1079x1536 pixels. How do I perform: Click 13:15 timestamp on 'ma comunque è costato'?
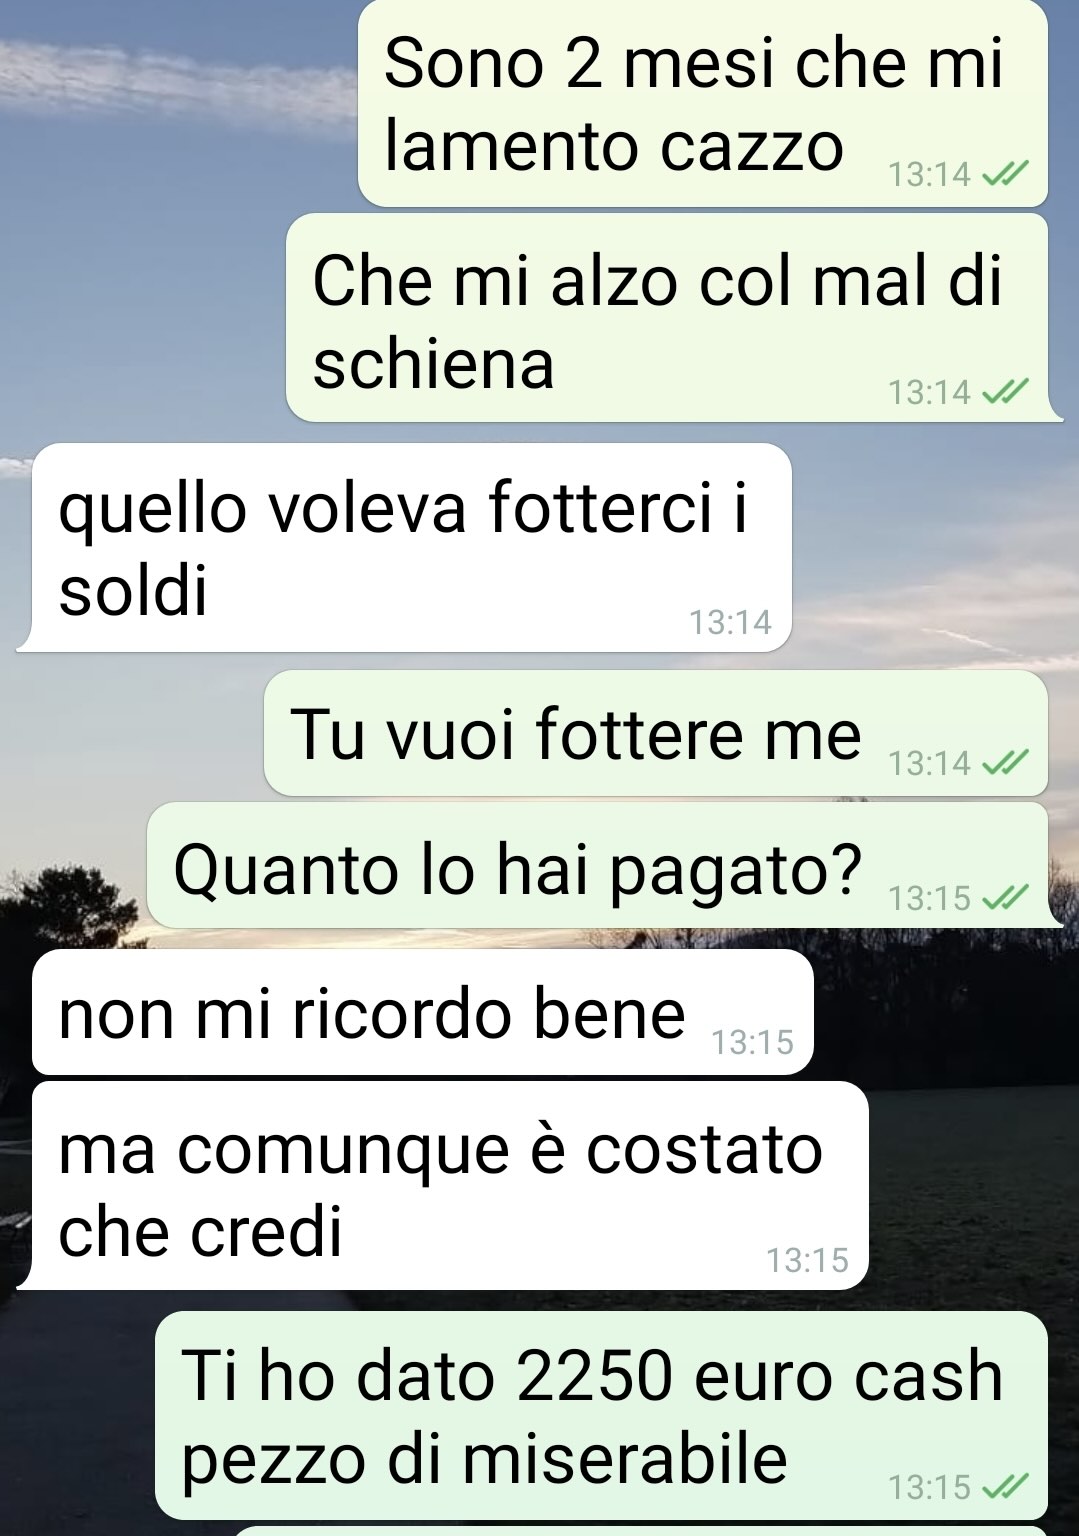tap(807, 1260)
